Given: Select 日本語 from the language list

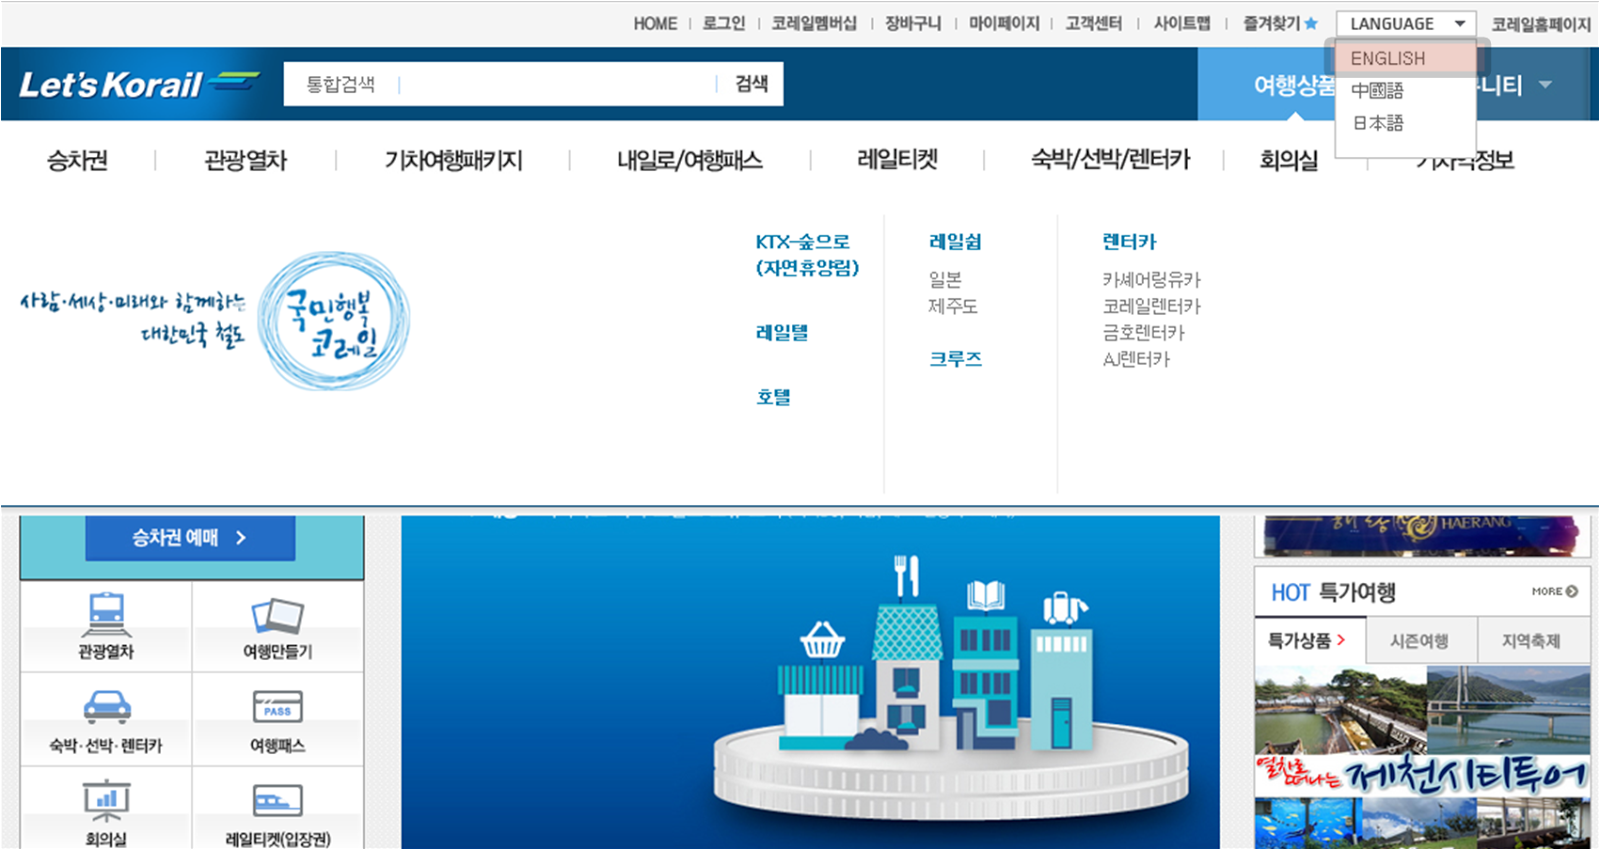Looking at the screenshot, I should pos(1378,123).
